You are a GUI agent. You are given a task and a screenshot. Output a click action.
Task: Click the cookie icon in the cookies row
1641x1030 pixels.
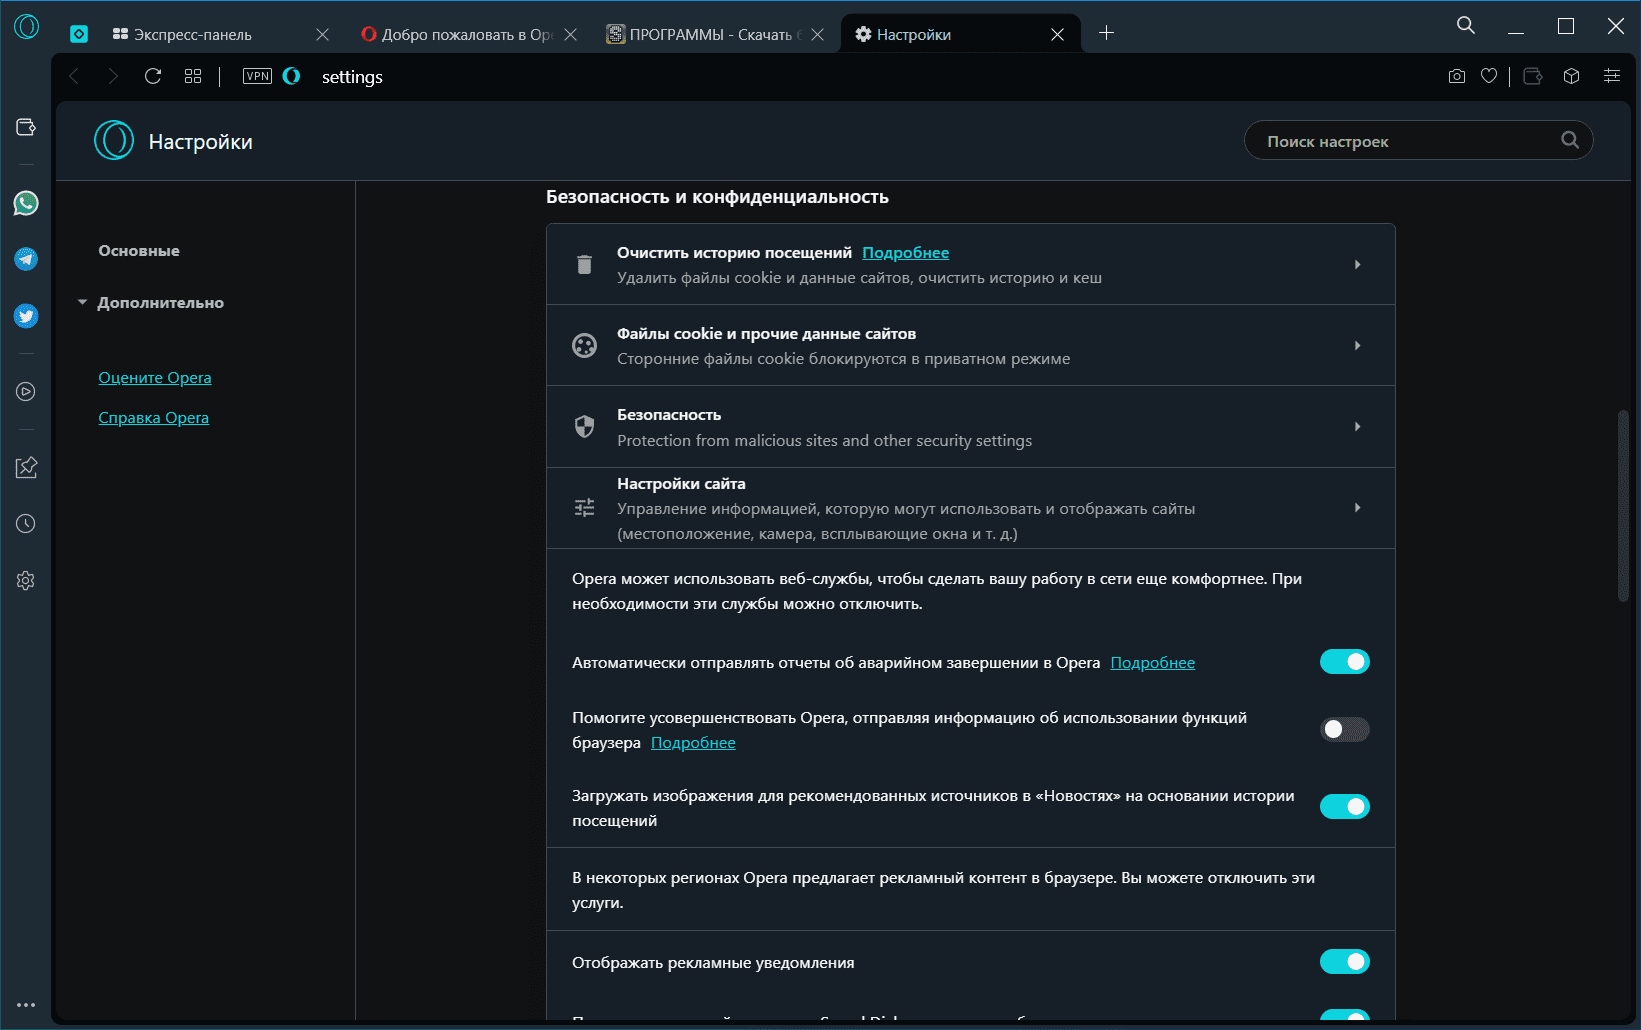[x=585, y=346]
